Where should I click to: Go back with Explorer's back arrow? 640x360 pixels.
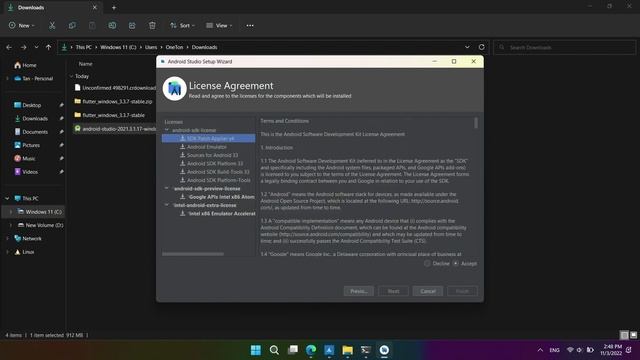tap(9, 47)
